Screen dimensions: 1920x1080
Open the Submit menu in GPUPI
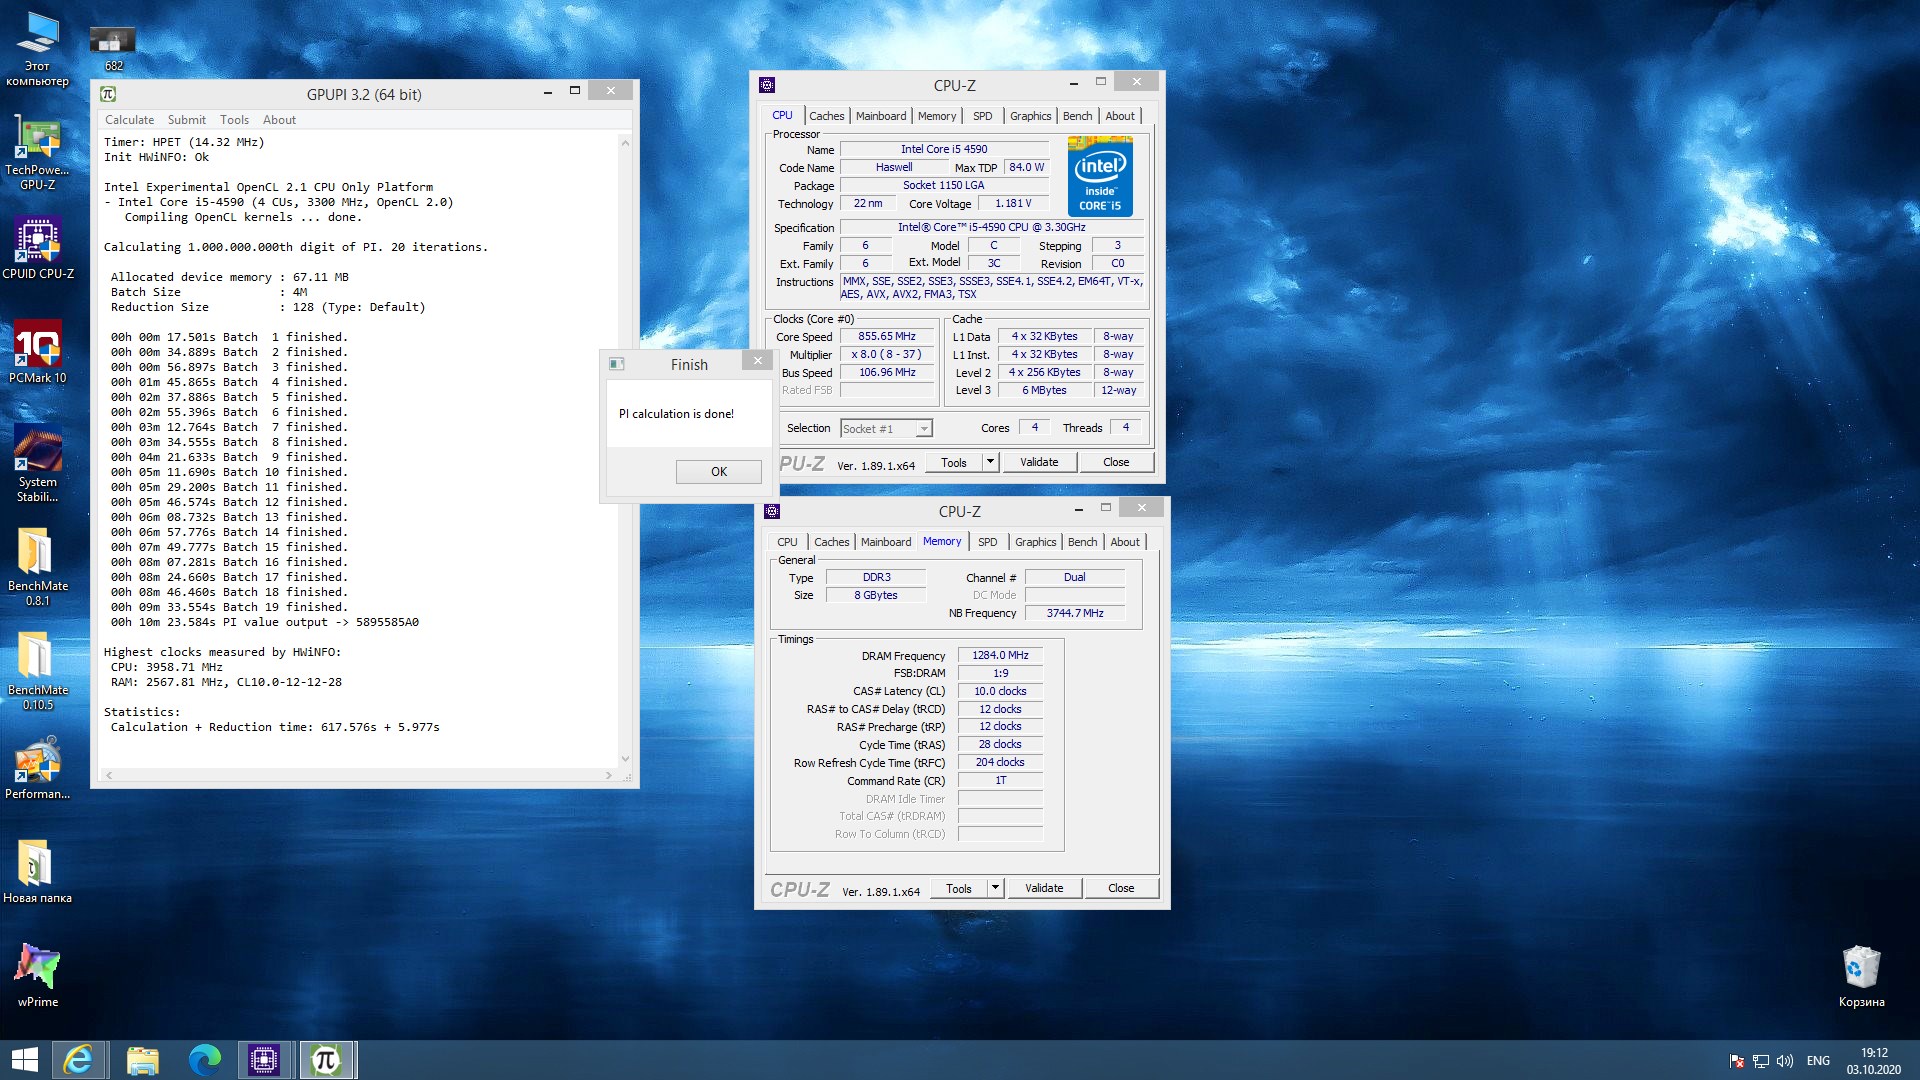[x=187, y=120]
